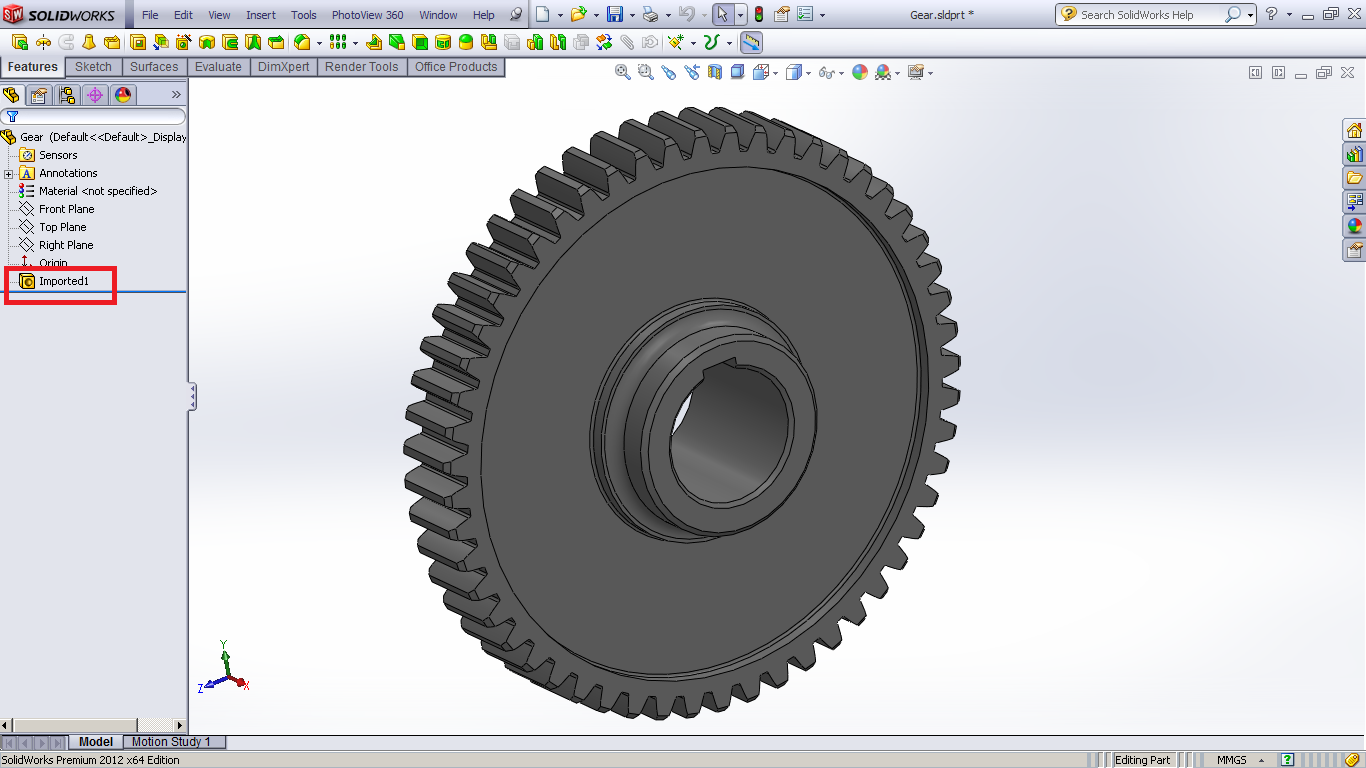This screenshot has width=1366, height=768.
Task: Click the Dome feature yellow sphere icon
Action: pos(466,42)
